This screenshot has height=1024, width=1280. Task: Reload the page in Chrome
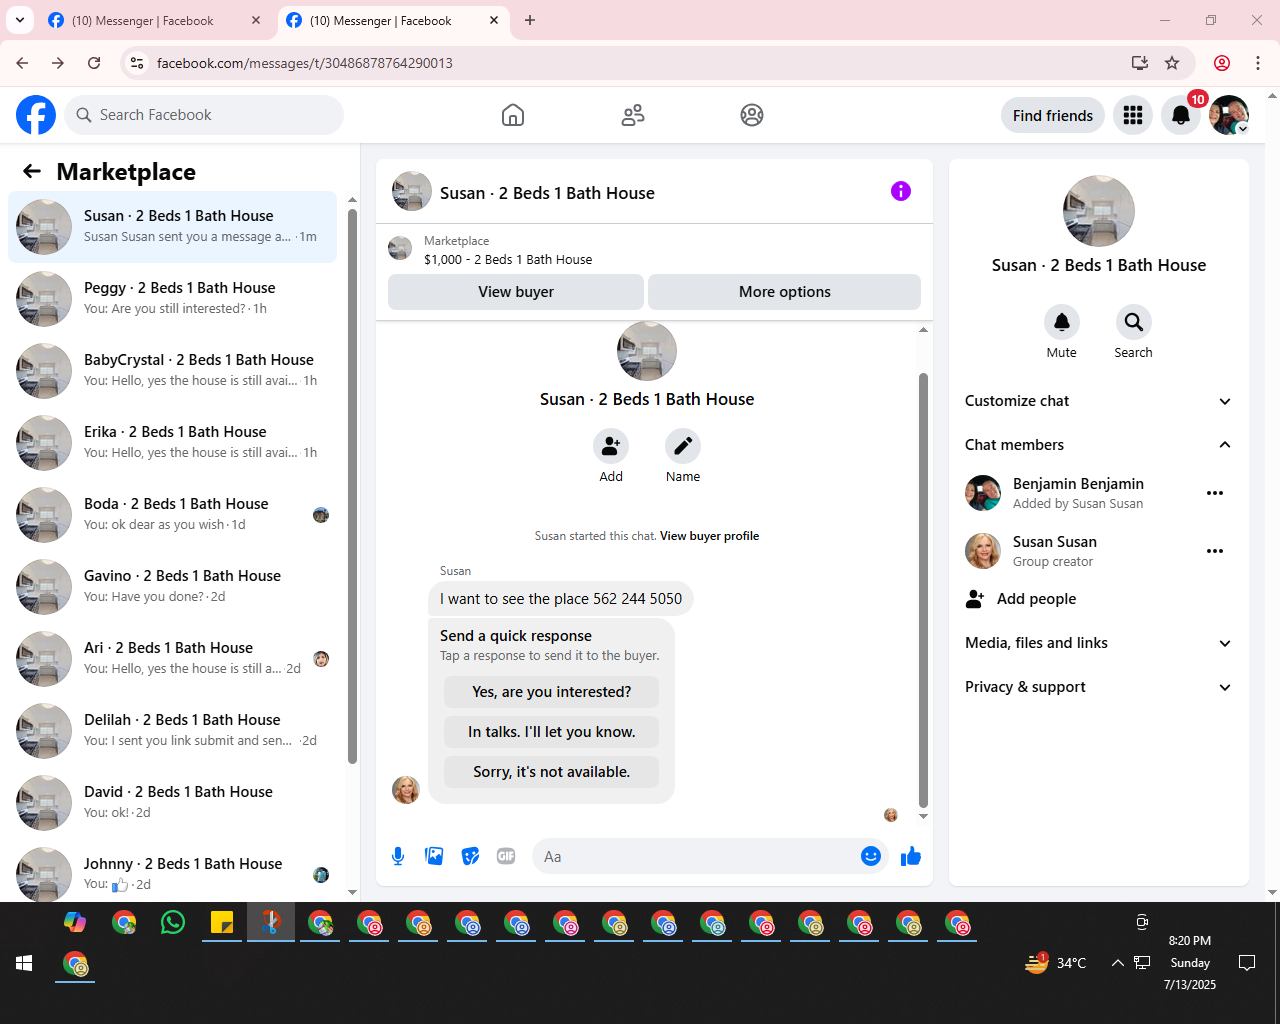point(94,63)
